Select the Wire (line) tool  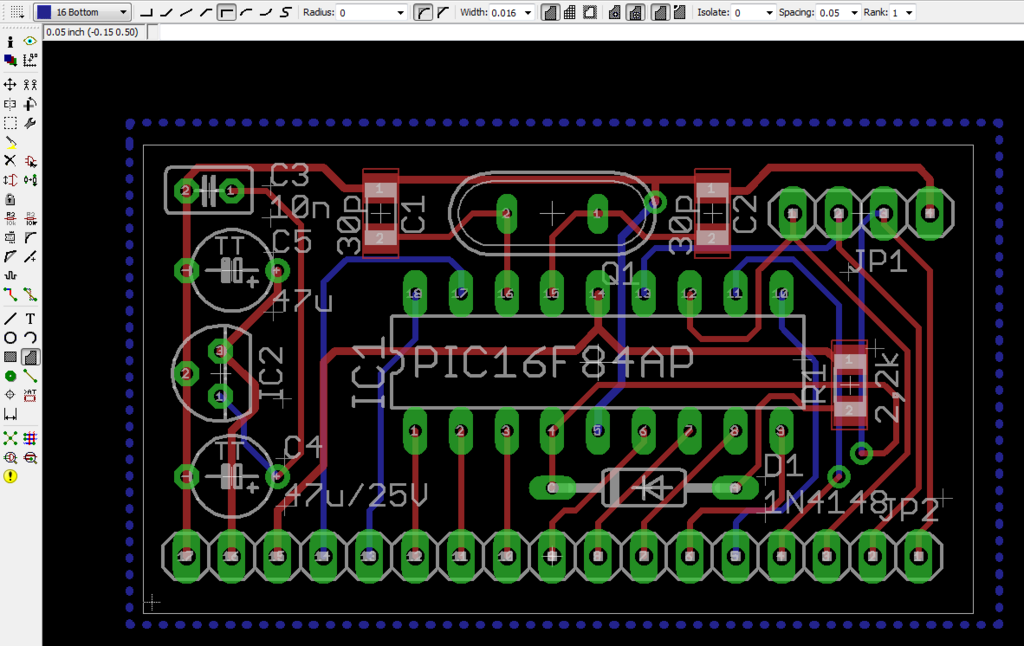10,319
